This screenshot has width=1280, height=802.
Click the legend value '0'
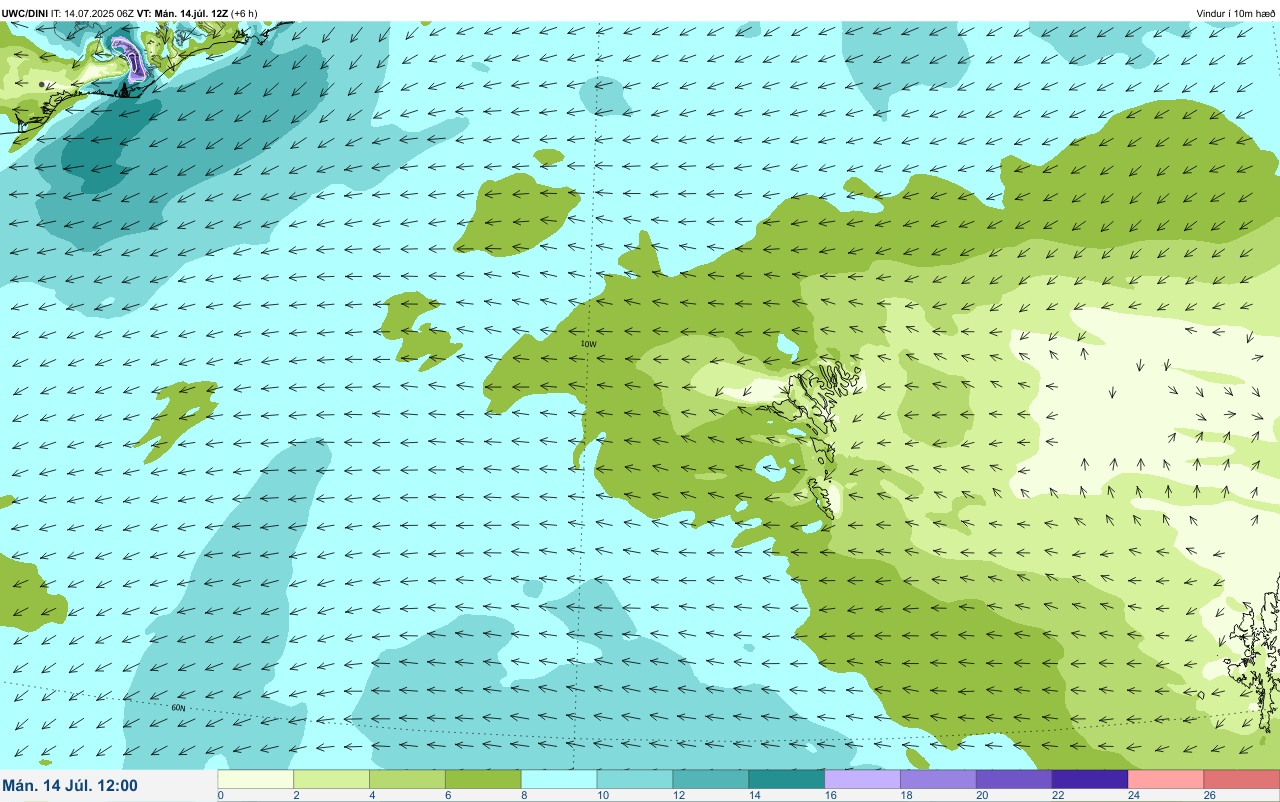coord(220,795)
